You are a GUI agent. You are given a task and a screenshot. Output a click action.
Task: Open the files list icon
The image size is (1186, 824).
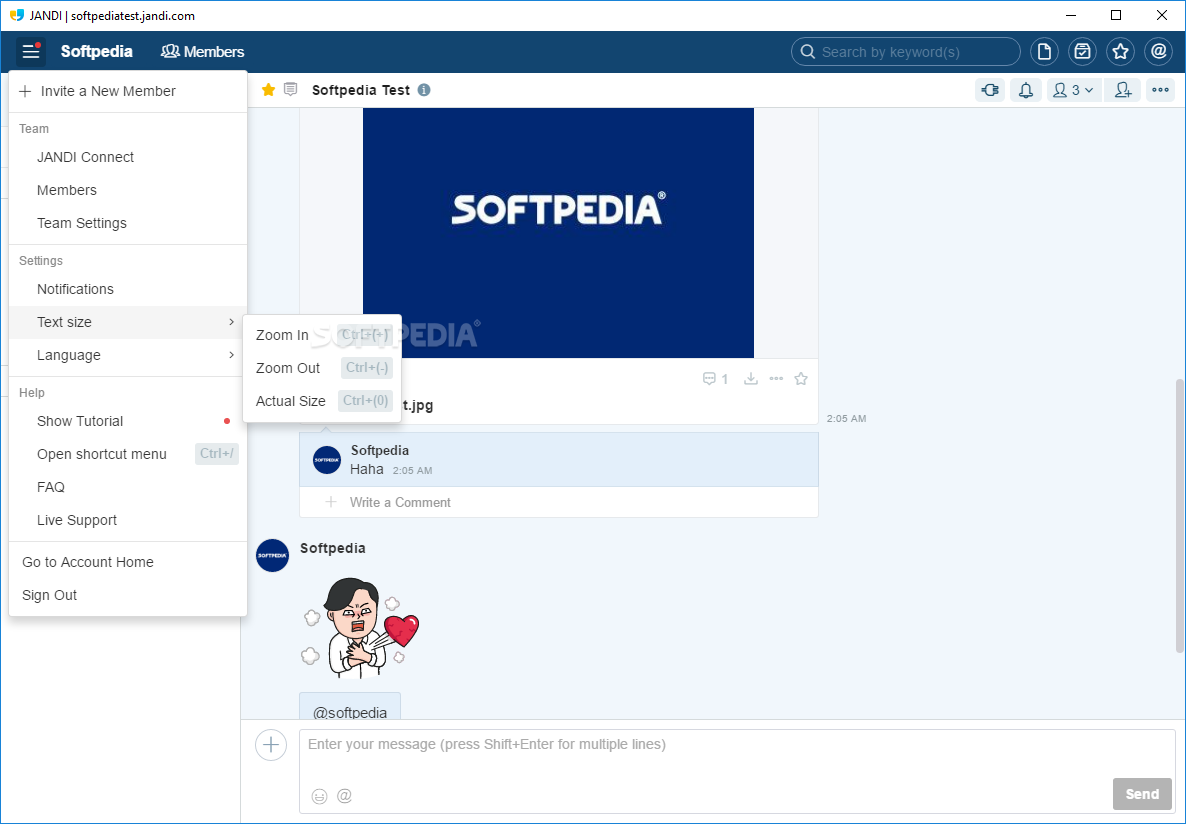click(1045, 51)
